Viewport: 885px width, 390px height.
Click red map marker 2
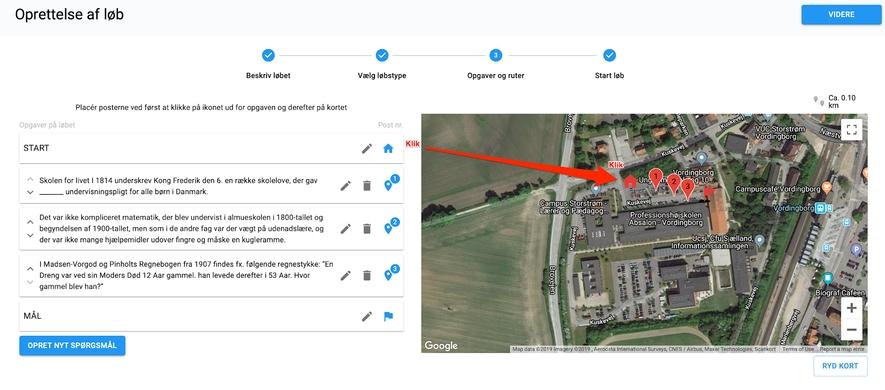tap(673, 183)
